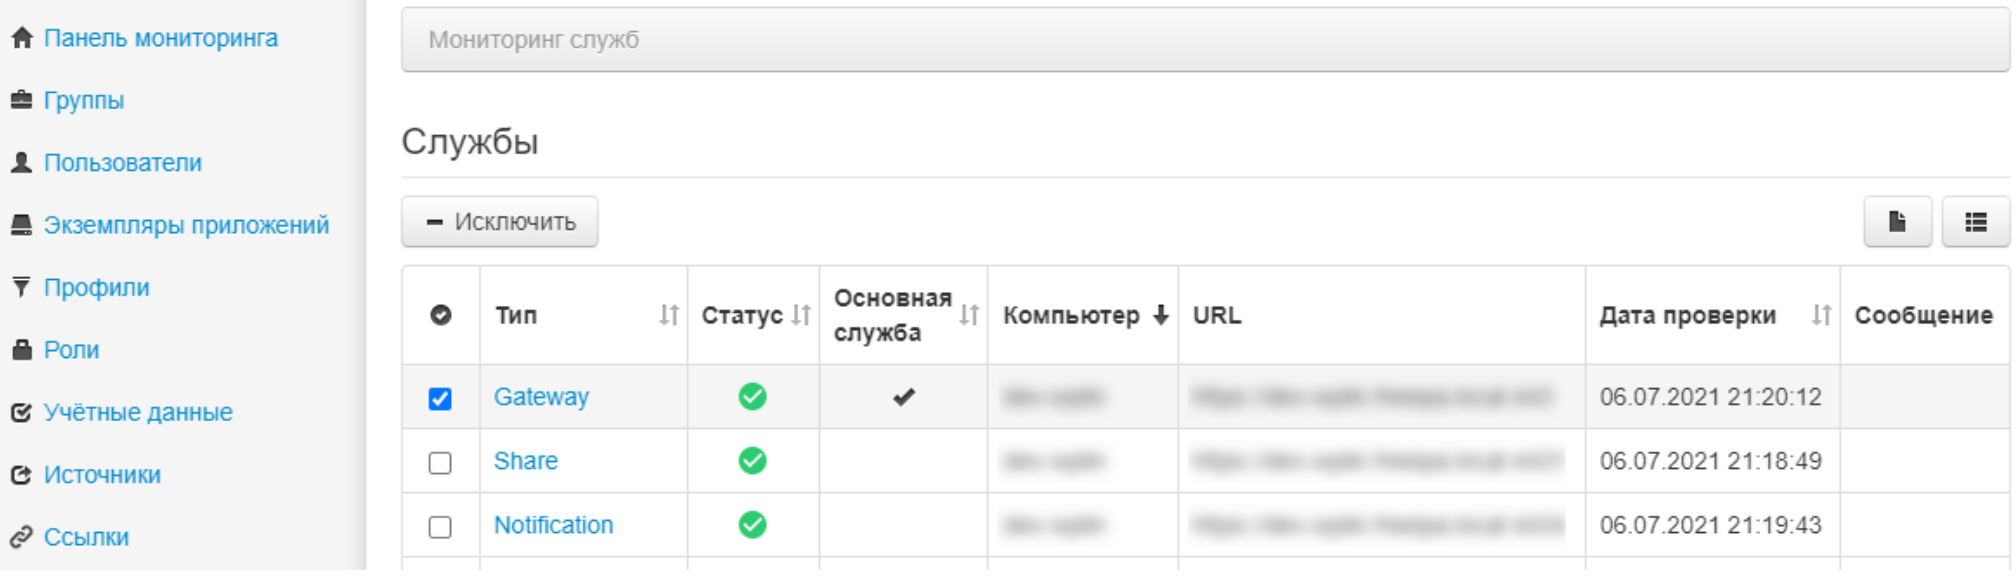Click the list view icon button
2016x578 pixels.
(1975, 222)
